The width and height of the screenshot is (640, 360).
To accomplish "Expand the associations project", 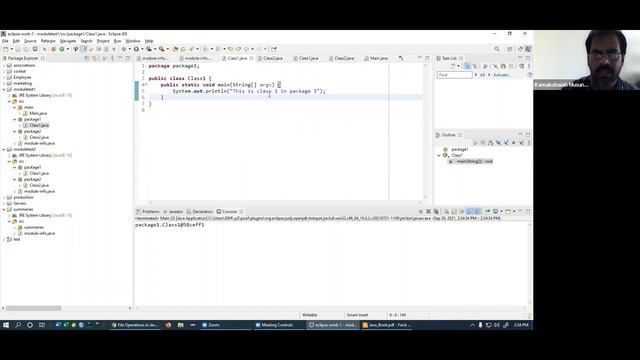I will tap(4, 65).
